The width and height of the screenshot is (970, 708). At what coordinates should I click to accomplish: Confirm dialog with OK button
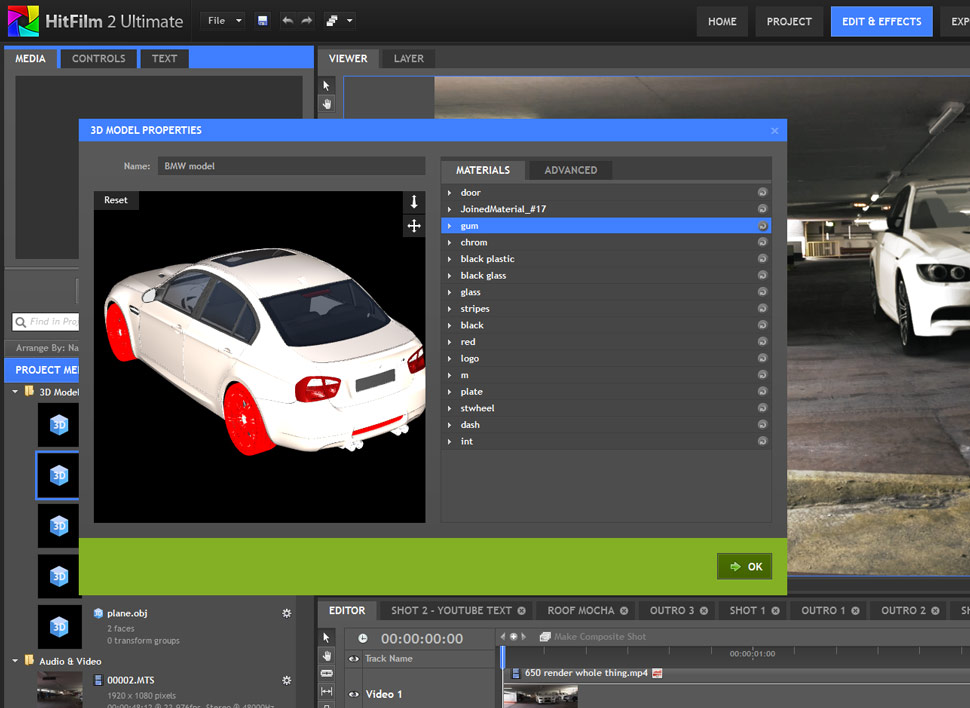click(744, 566)
